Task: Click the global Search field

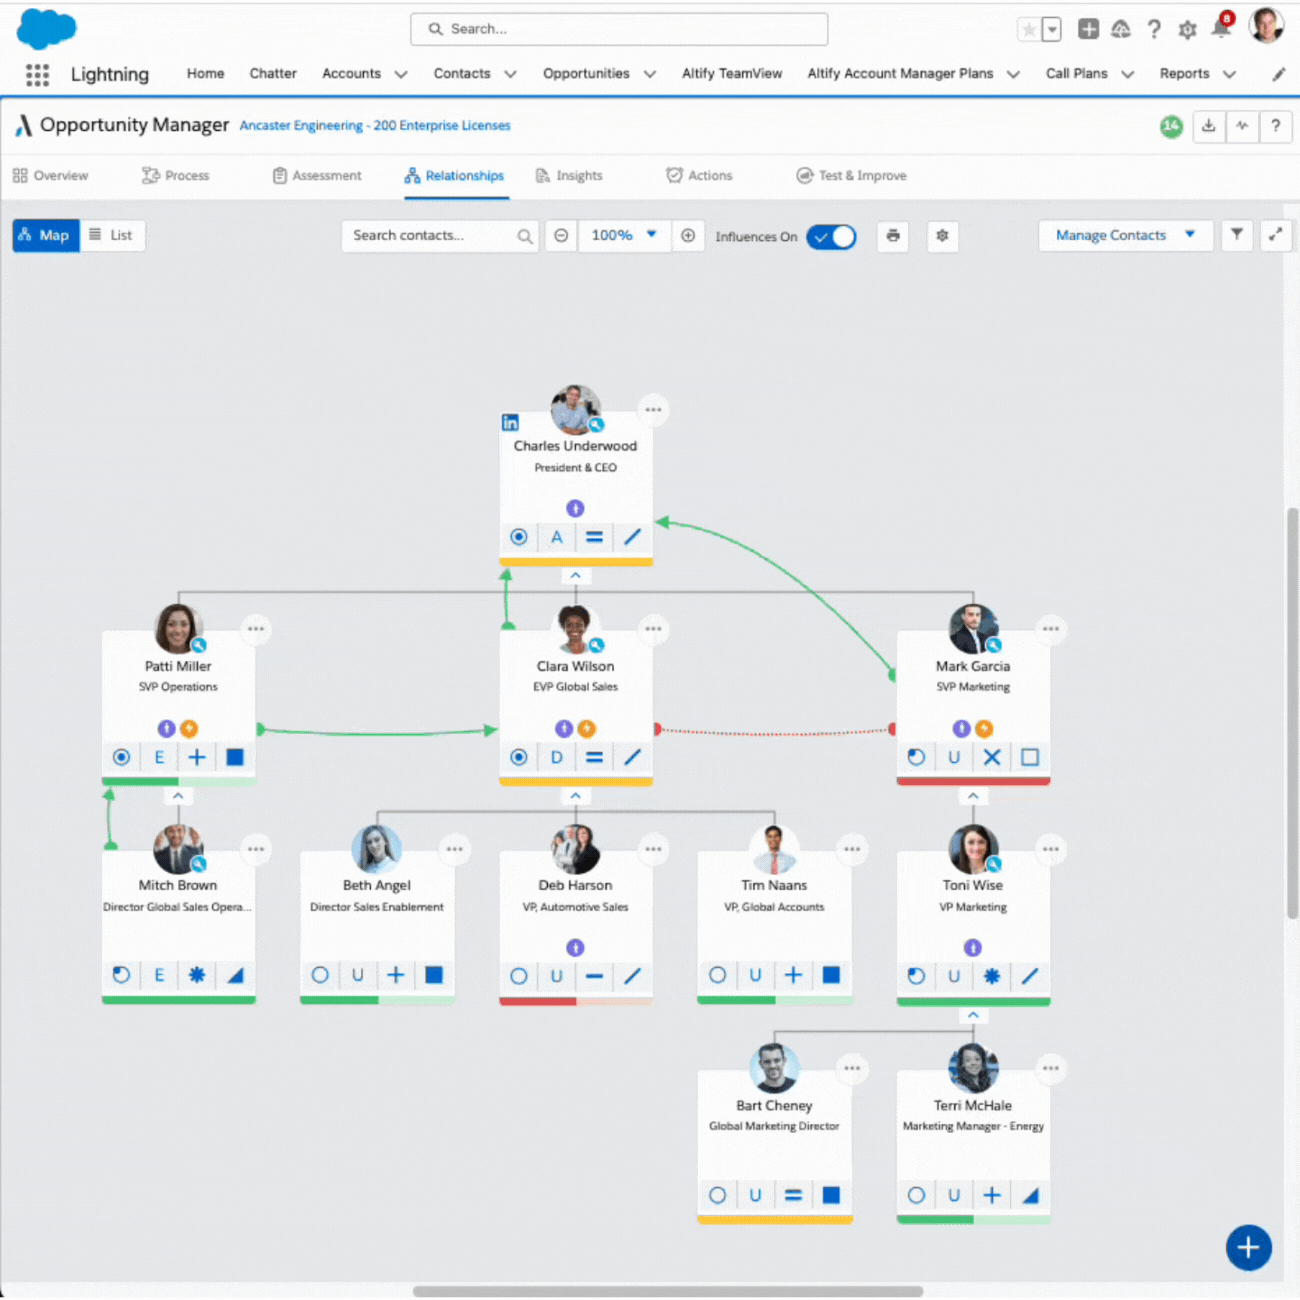Action: point(619,29)
